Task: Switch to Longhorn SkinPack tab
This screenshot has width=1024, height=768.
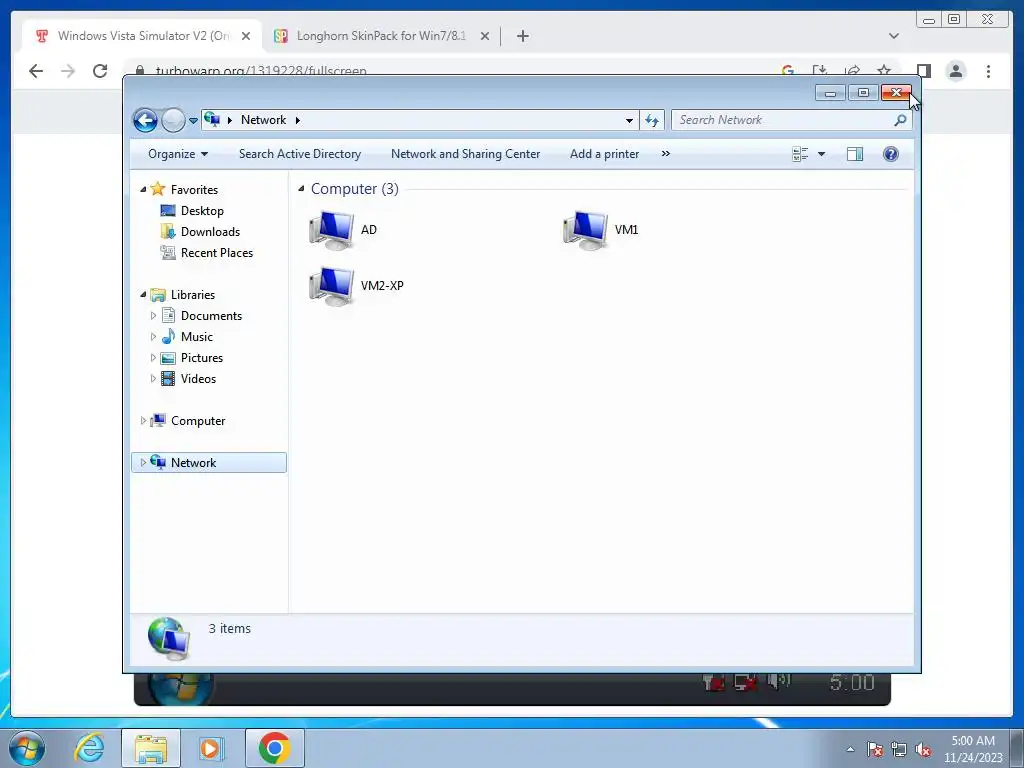Action: point(379,36)
